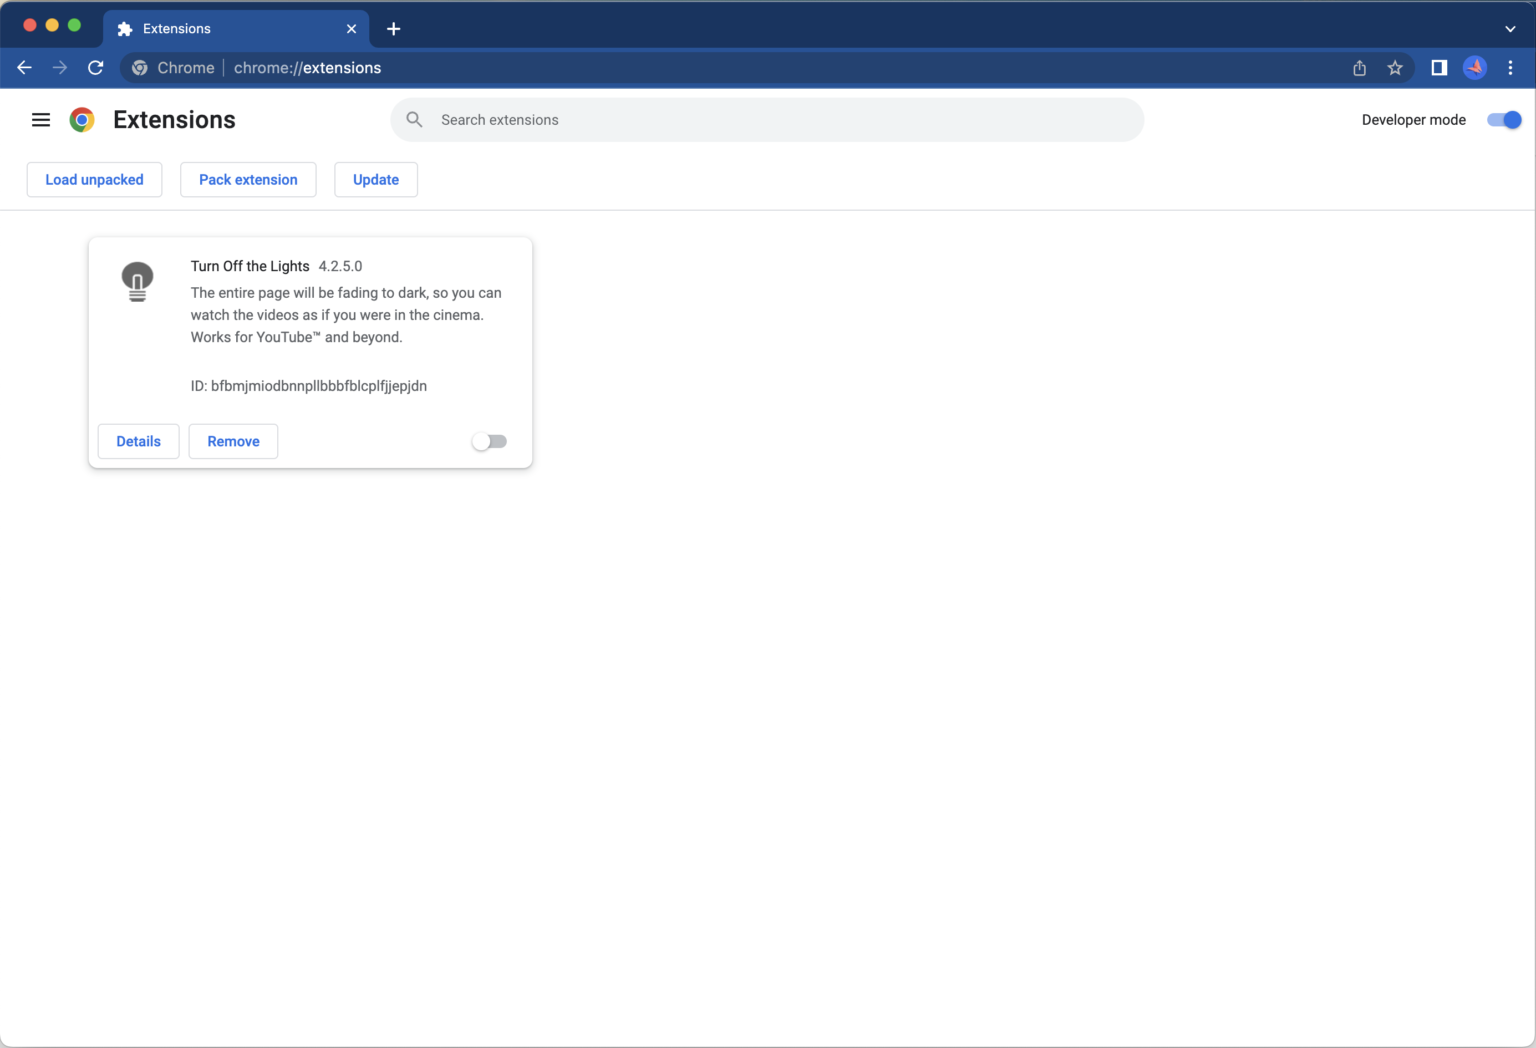Open Chrome's three-dot menu
Screen dimensions: 1536x1048
coord(1510,67)
